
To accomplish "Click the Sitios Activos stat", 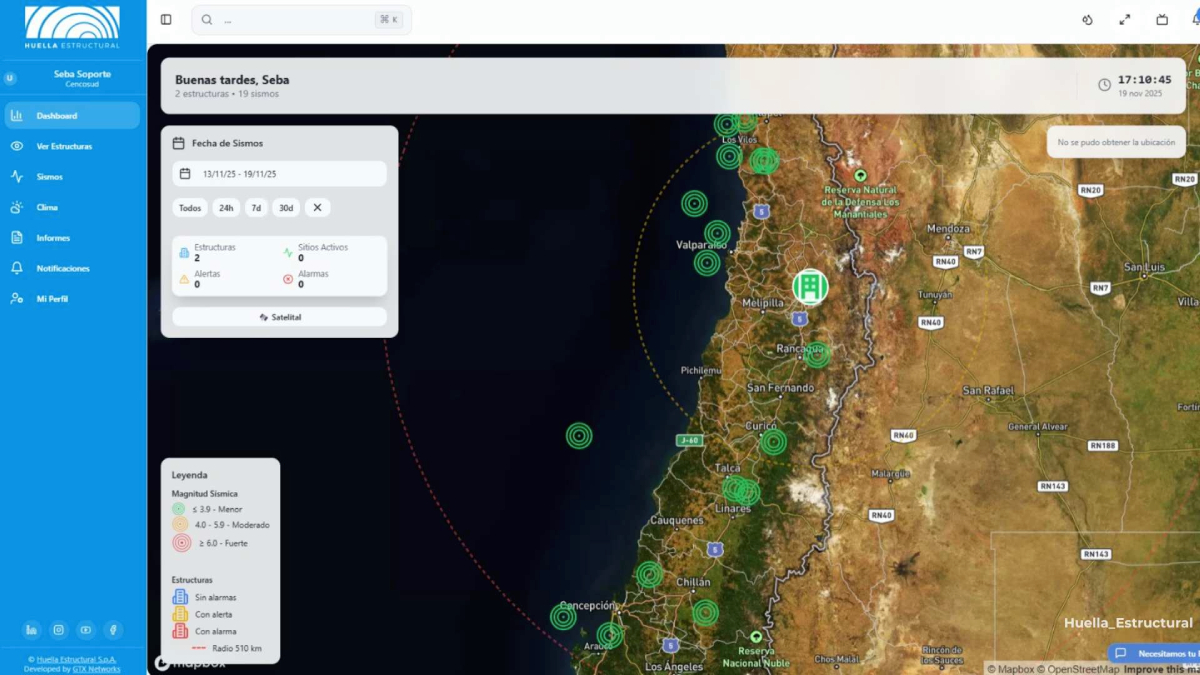I will 316,252.
